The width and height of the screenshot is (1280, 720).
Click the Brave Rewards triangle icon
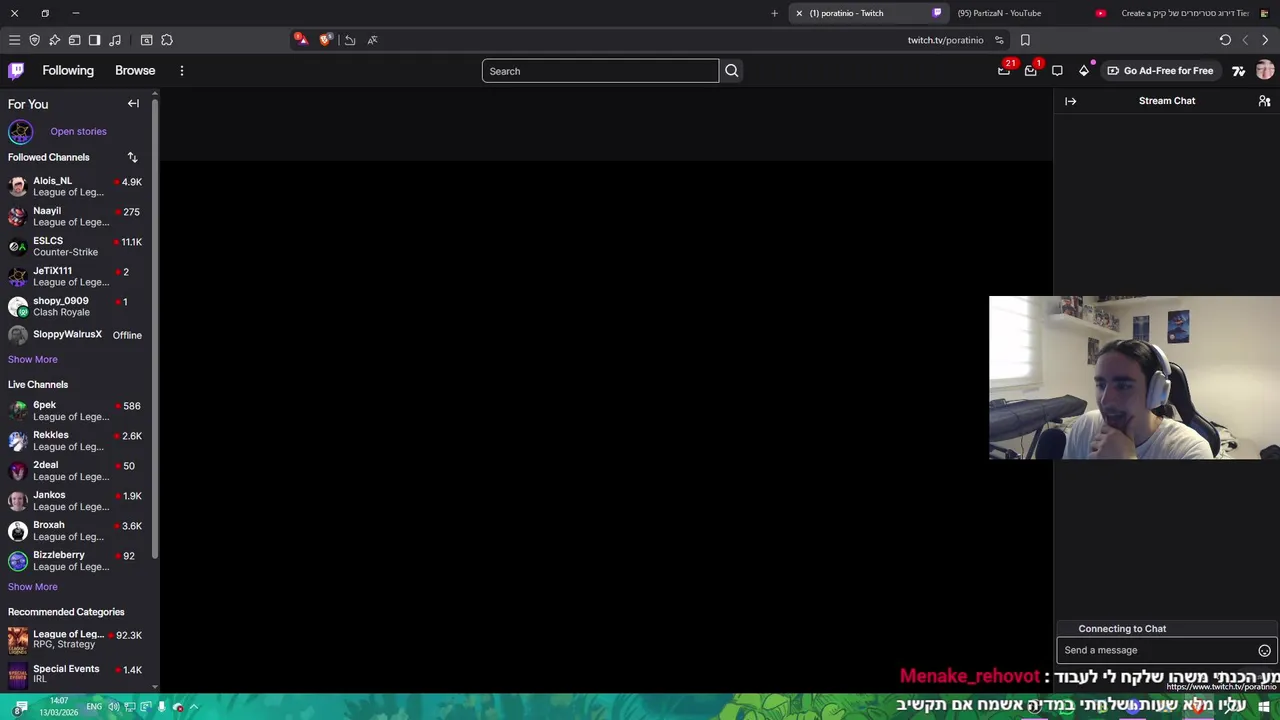[x=301, y=40]
